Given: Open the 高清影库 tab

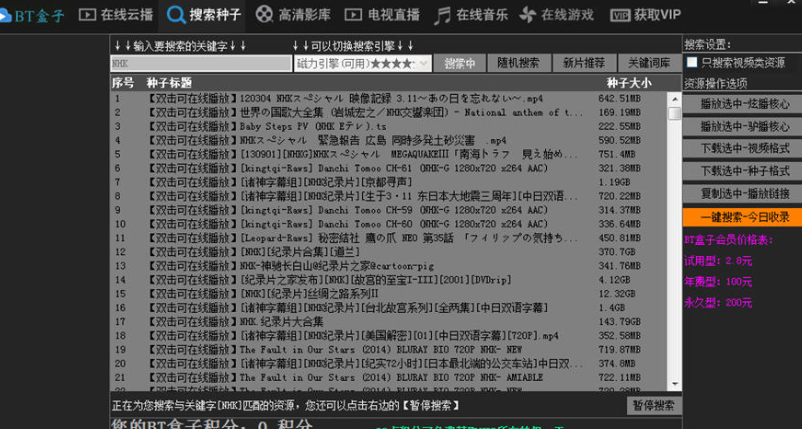Looking at the screenshot, I should point(294,15).
